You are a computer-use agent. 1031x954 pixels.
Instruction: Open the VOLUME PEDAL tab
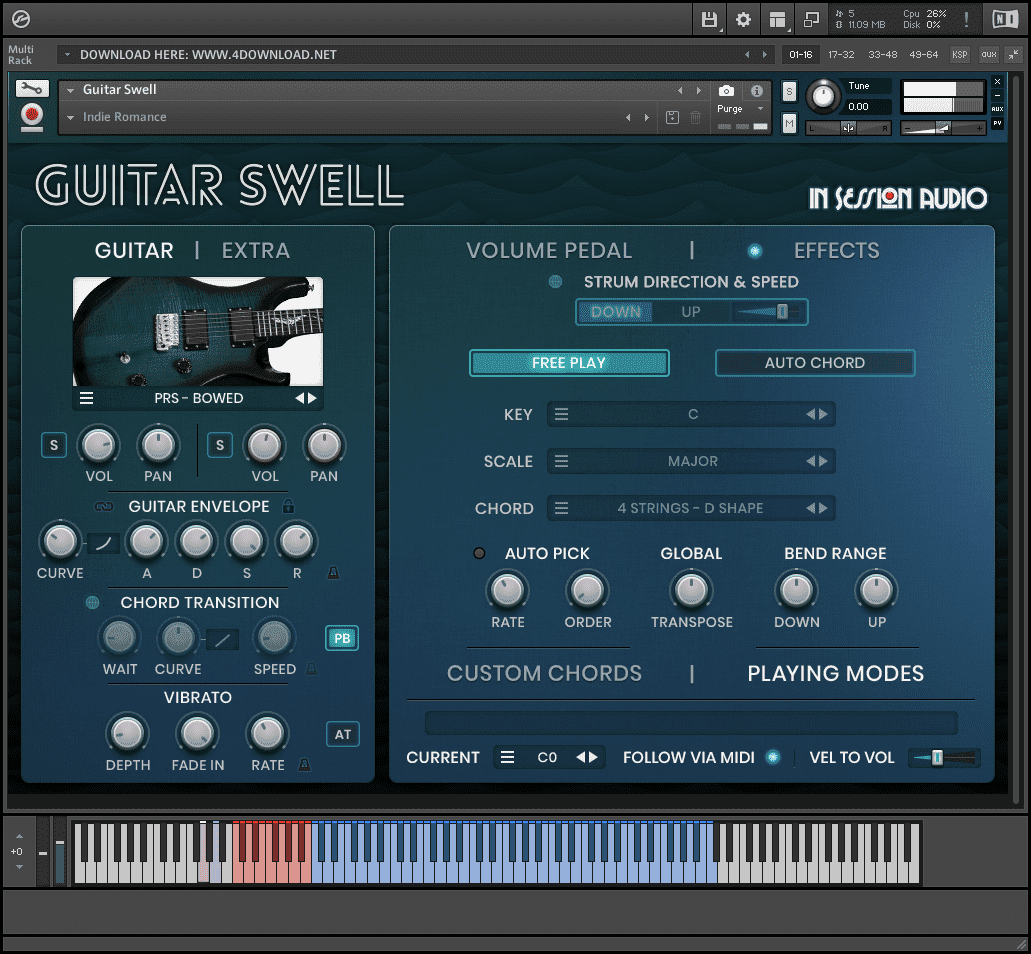point(549,250)
